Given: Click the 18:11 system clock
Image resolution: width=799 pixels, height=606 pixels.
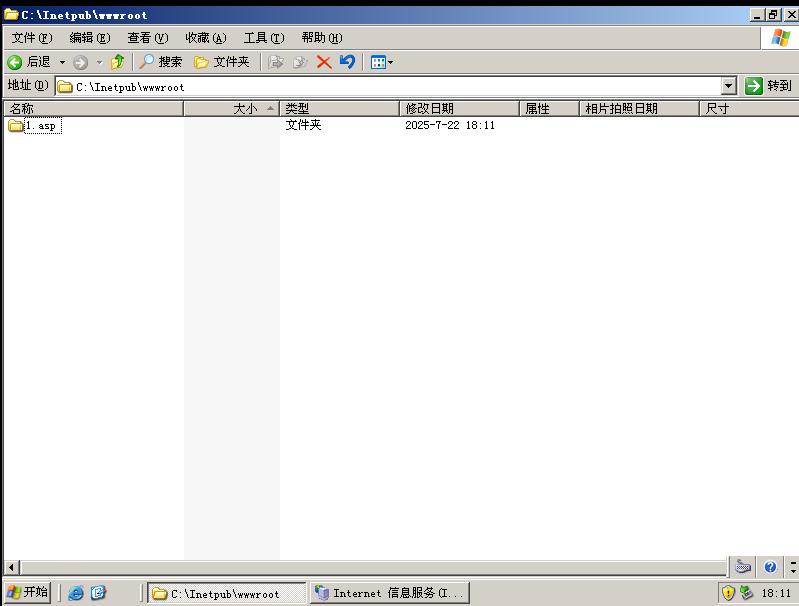Looking at the screenshot, I should 776,593.
